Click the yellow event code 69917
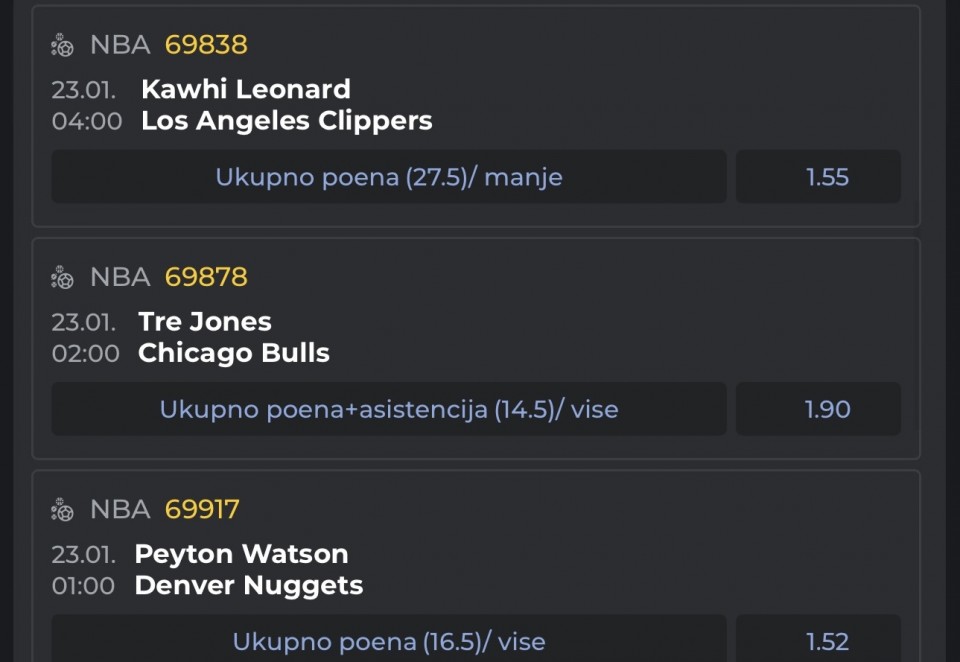This screenshot has width=960, height=662. [202, 510]
